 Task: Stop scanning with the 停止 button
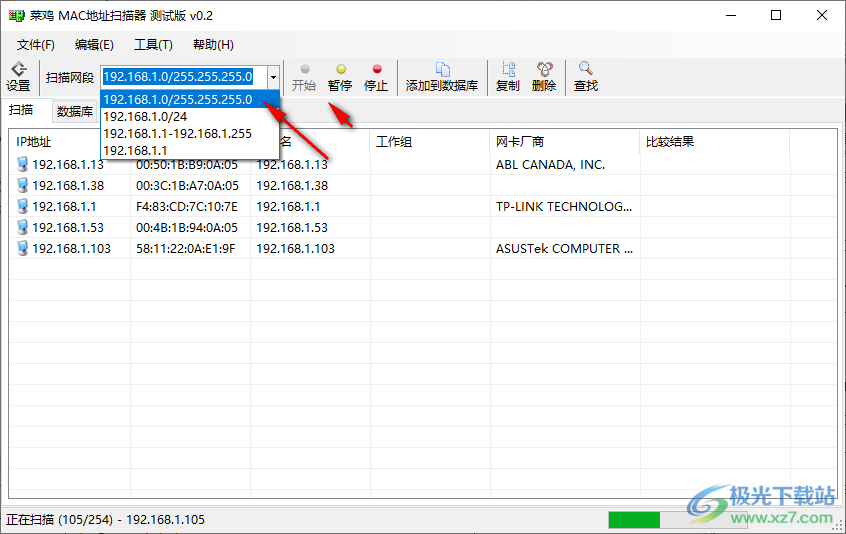[376, 77]
